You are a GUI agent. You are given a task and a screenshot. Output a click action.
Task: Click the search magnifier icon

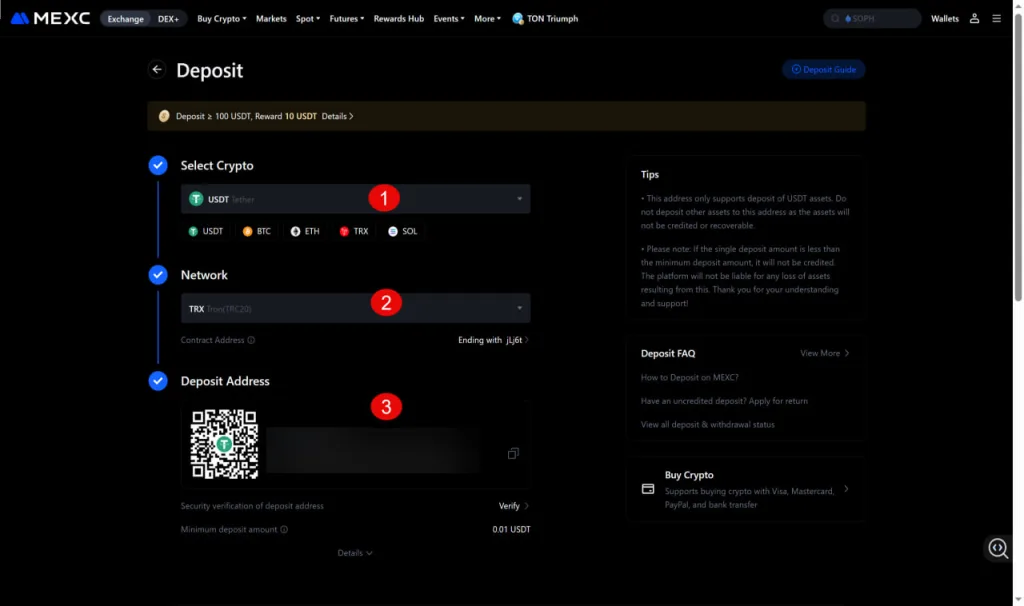835,18
